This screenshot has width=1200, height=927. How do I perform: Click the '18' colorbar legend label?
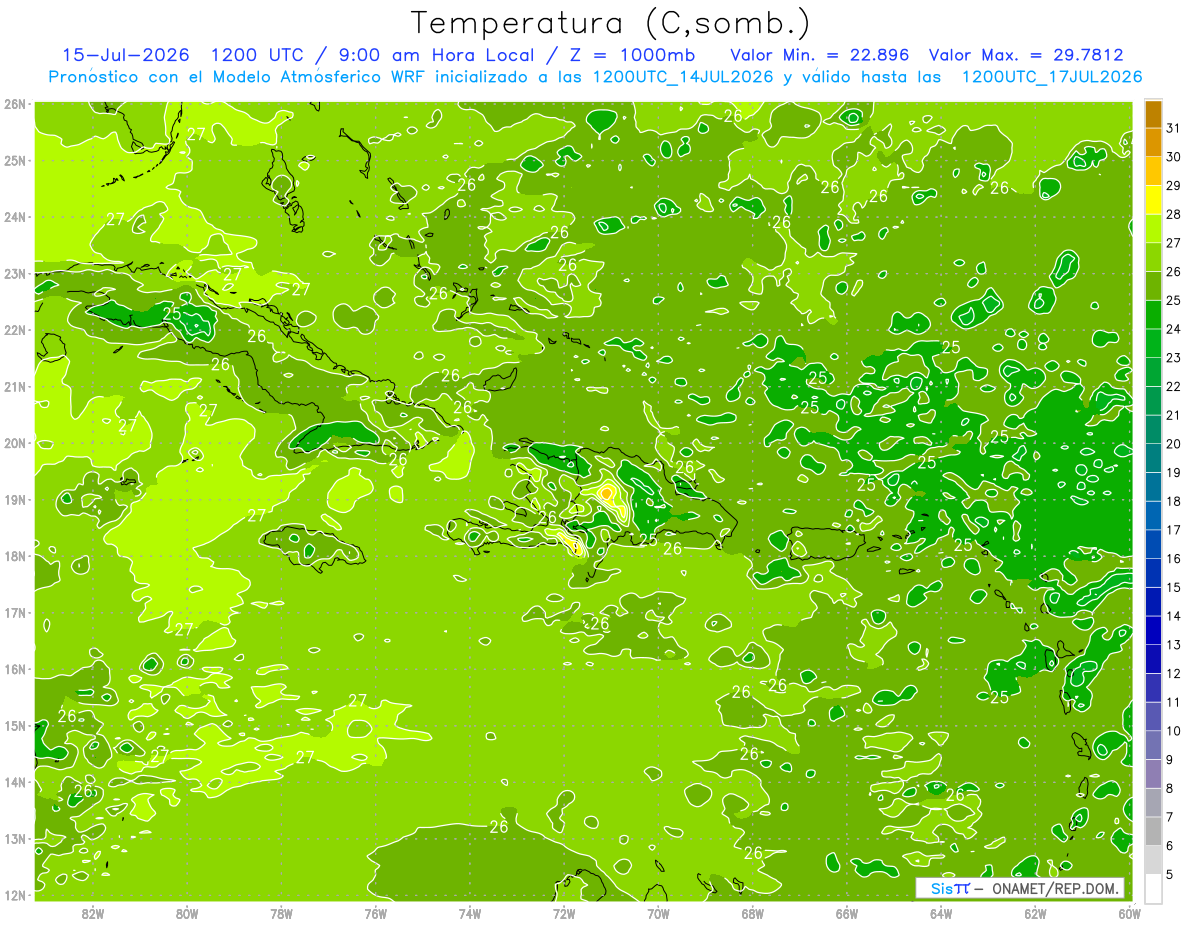[x=1174, y=501]
